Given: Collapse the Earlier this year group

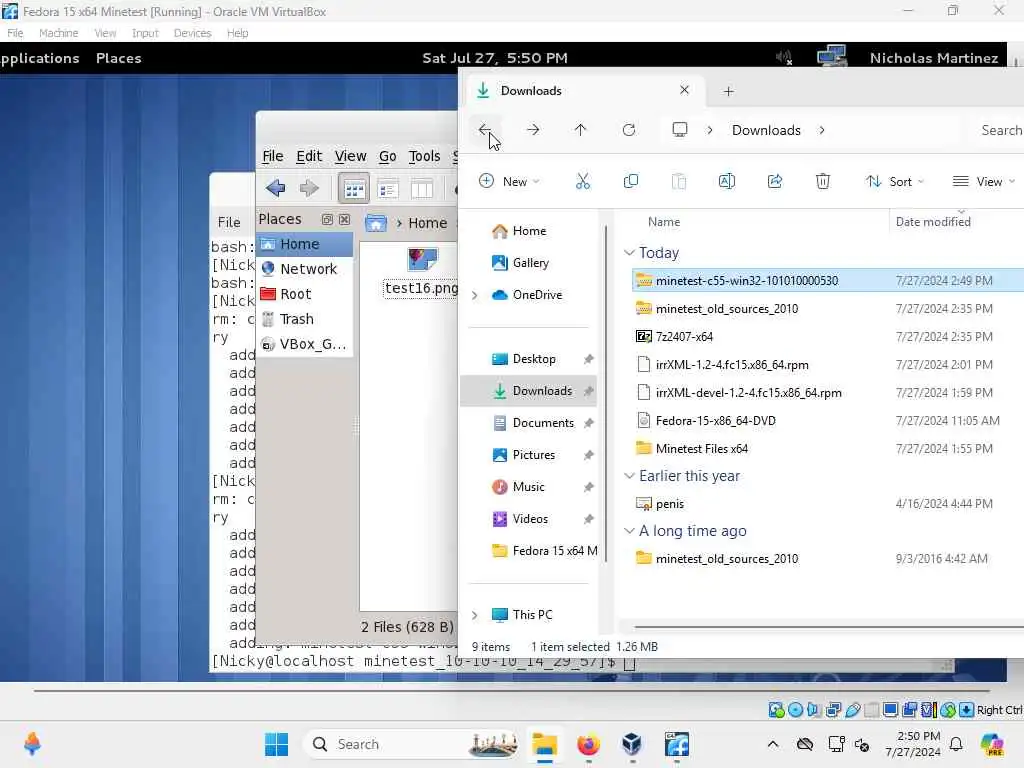Looking at the screenshot, I should (629, 475).
